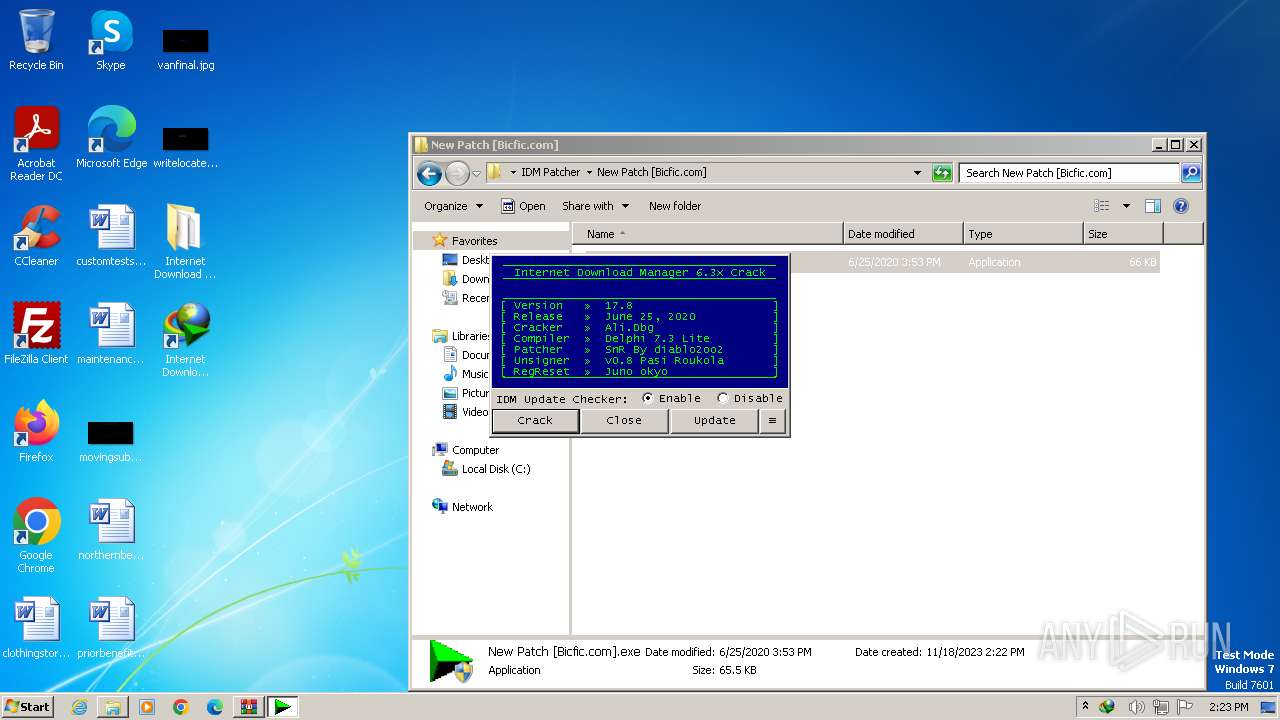The width and height of the screenshot is (1280, 720).
Task: Open Windows Media Player from taskbar
Action: tap(147, 707)
